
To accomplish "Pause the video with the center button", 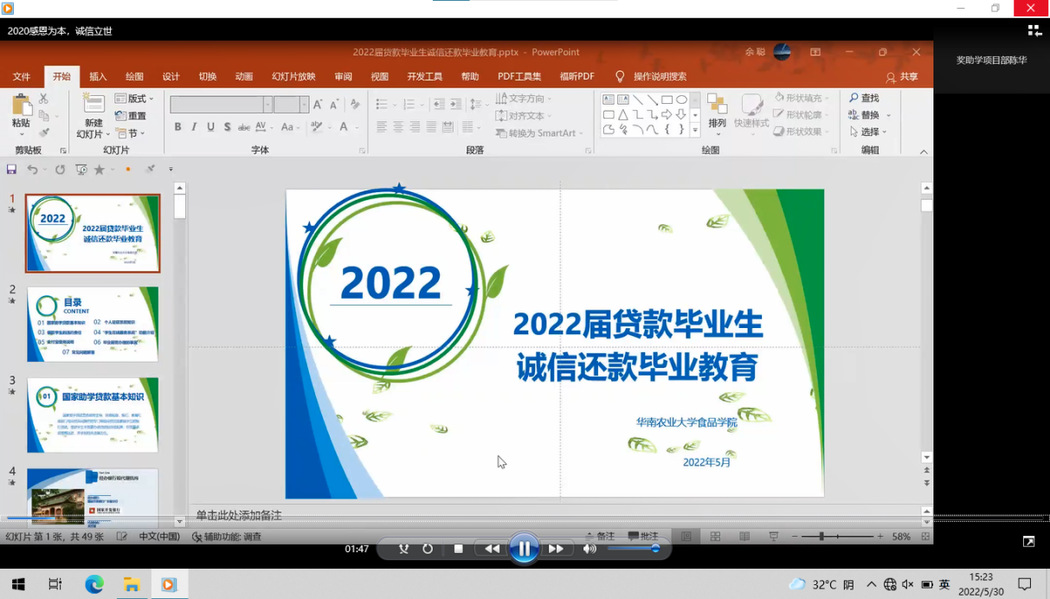I will pos(524,549).
